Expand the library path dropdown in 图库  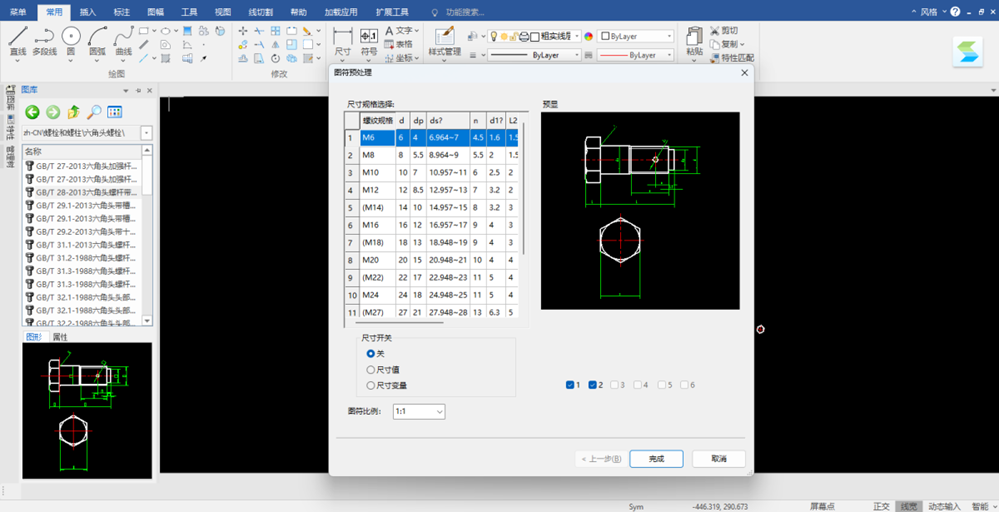(x=147, y=133)
